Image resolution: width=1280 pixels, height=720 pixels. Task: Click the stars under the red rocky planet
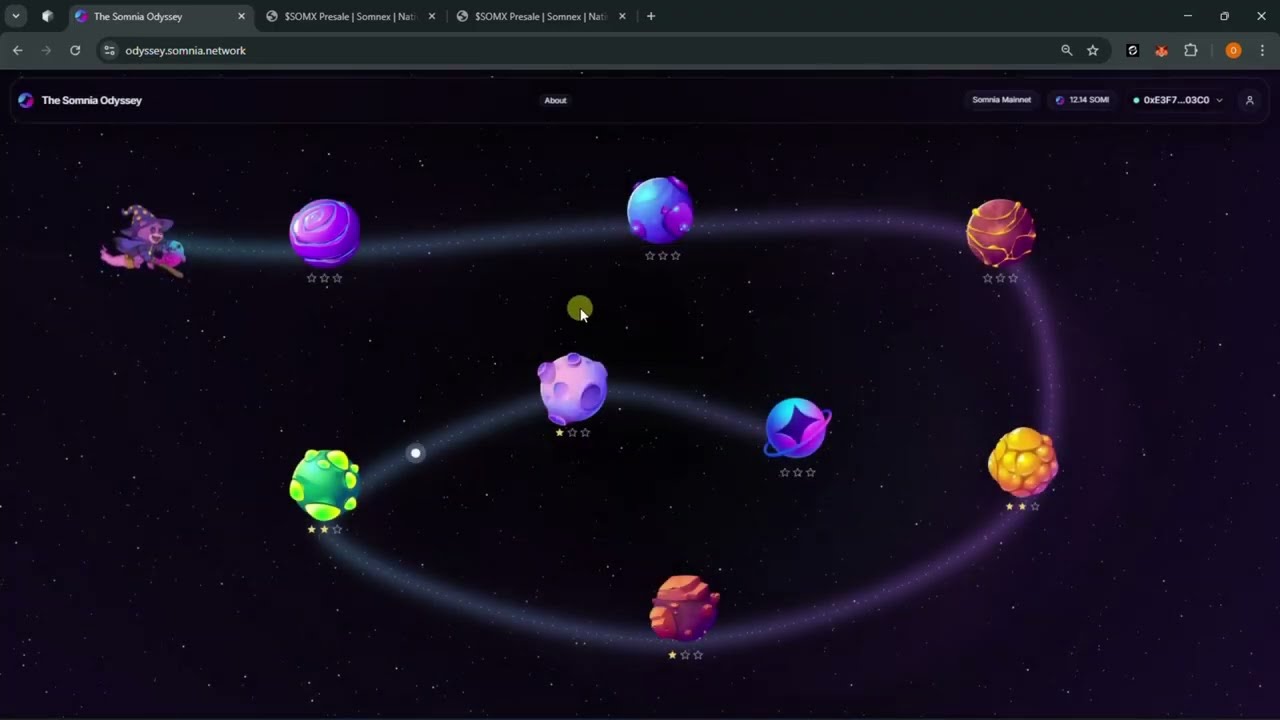pos(685,655)
